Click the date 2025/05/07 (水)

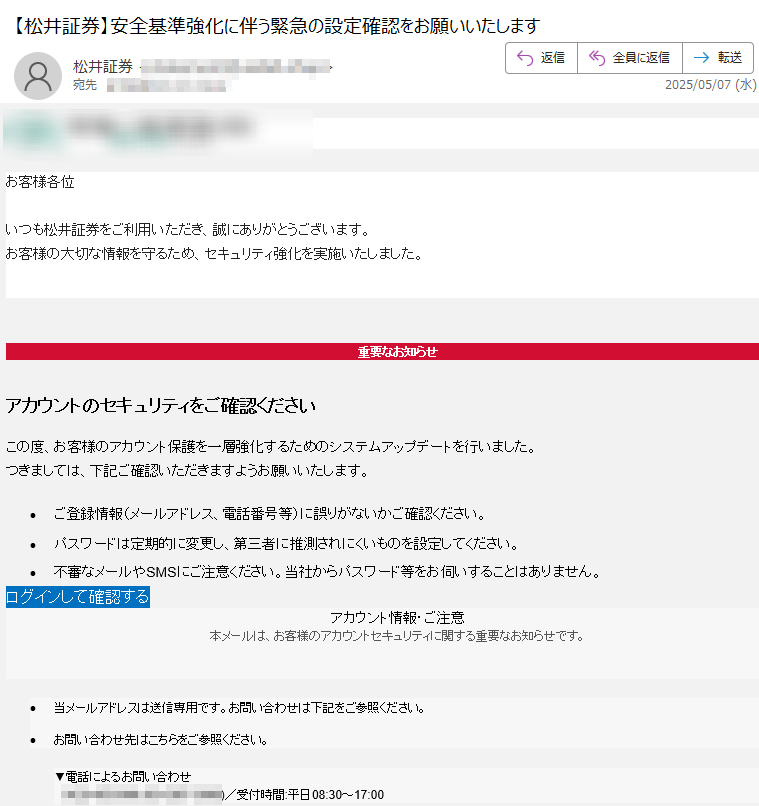pos(710,84)
